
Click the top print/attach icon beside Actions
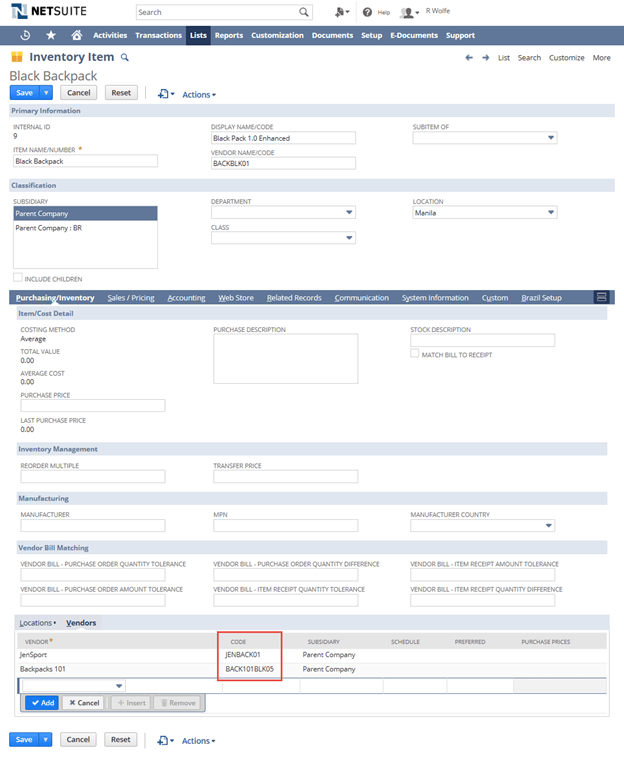166,94
